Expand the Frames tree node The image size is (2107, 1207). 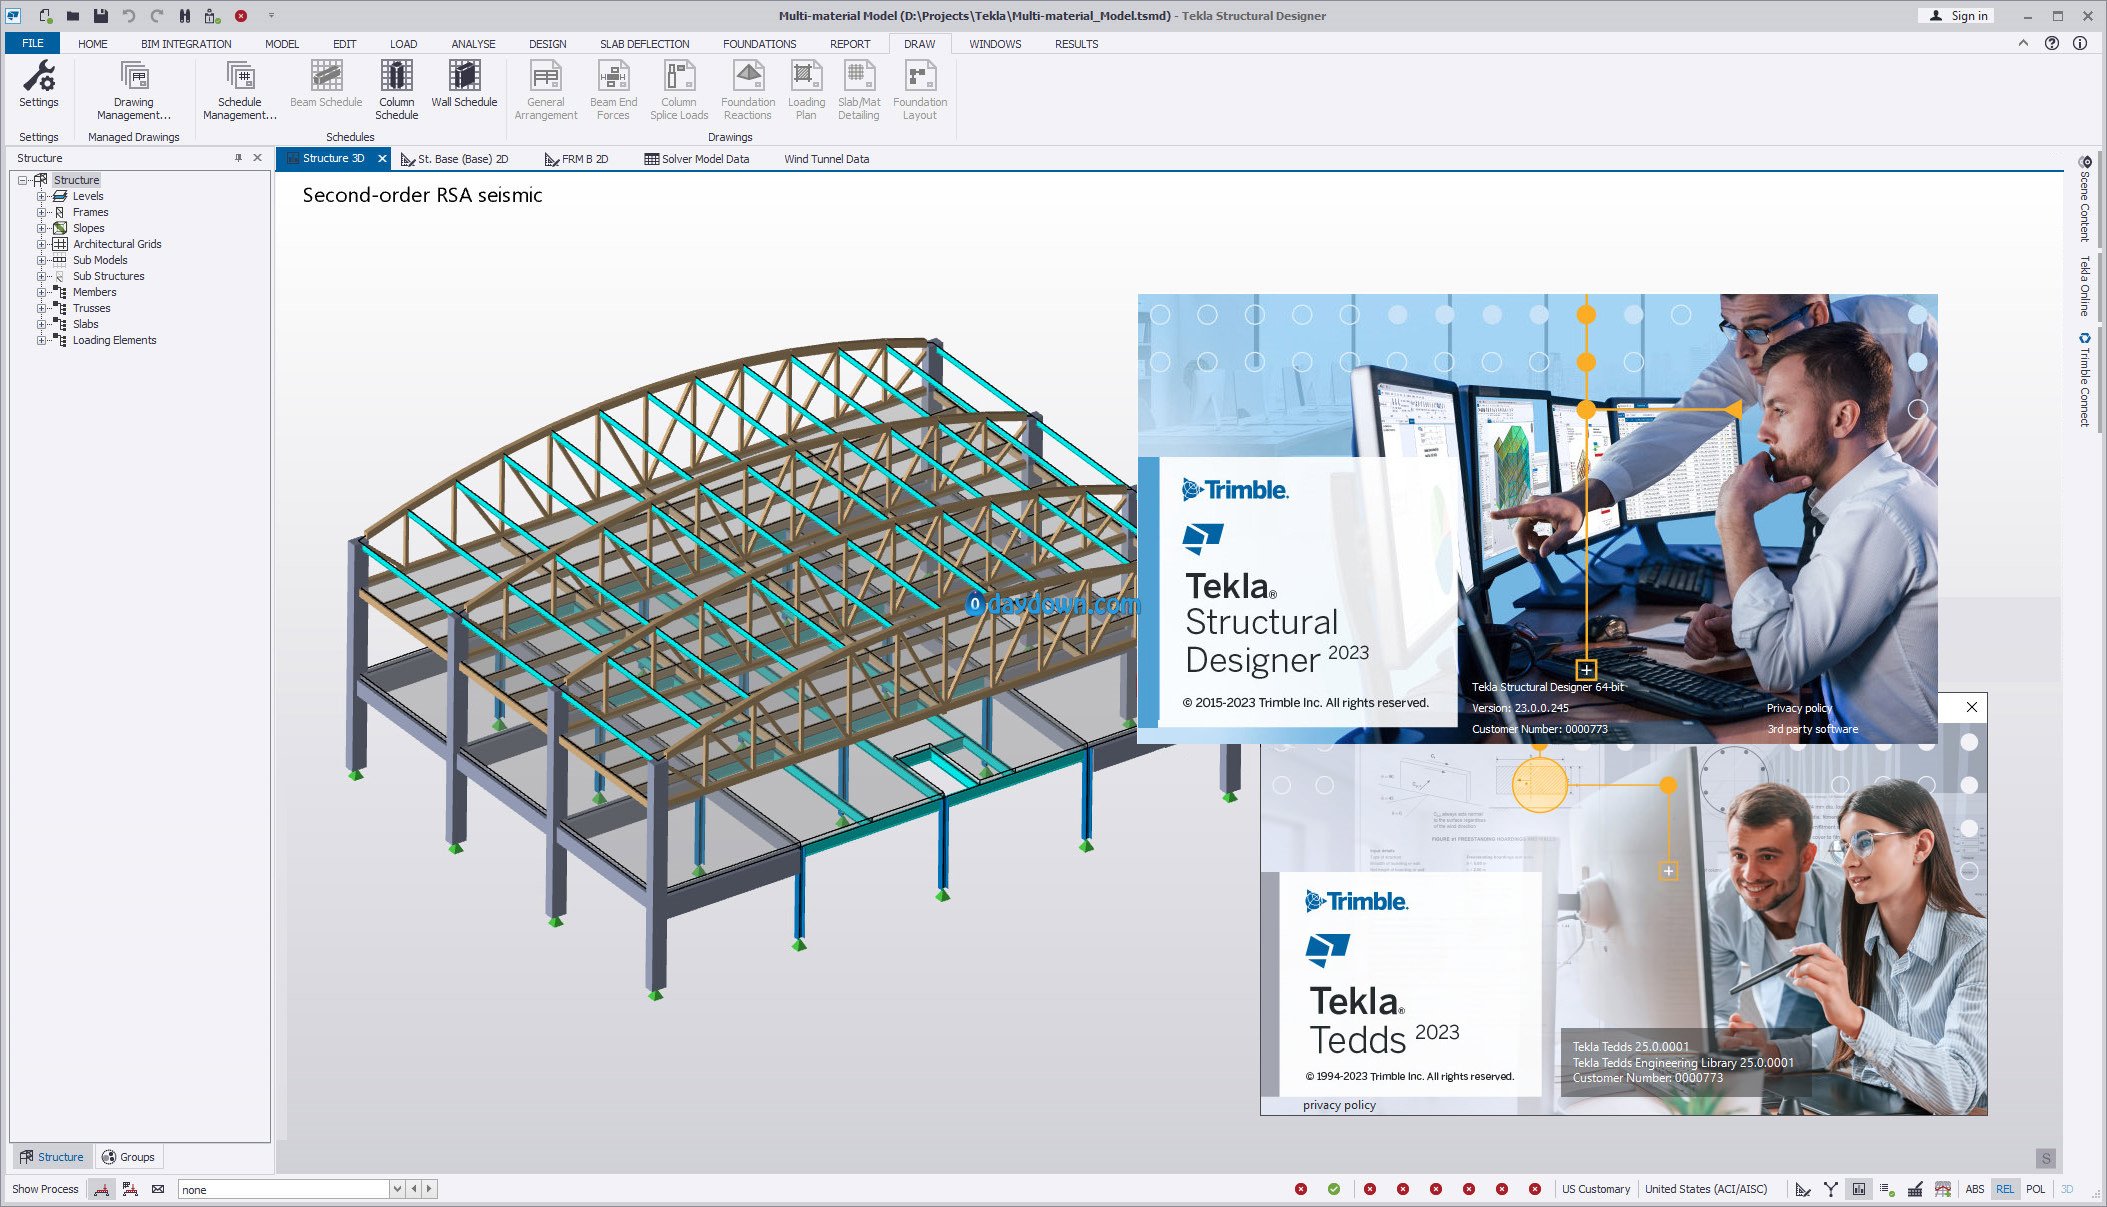click(41, 212)
